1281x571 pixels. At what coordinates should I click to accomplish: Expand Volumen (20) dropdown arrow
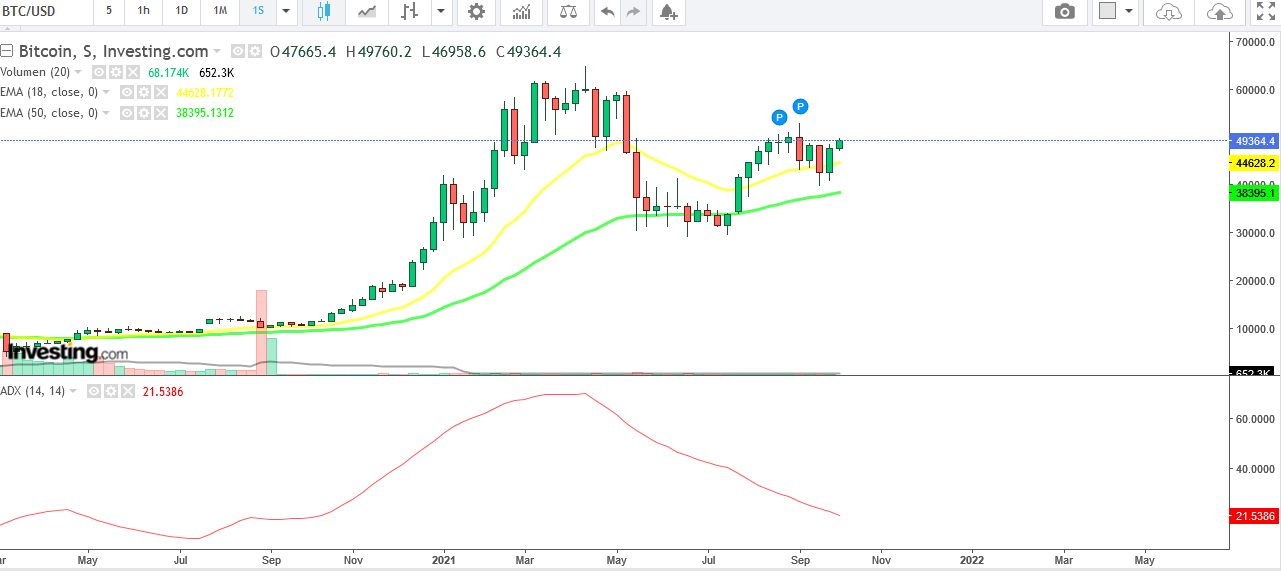tap(79, 72)
